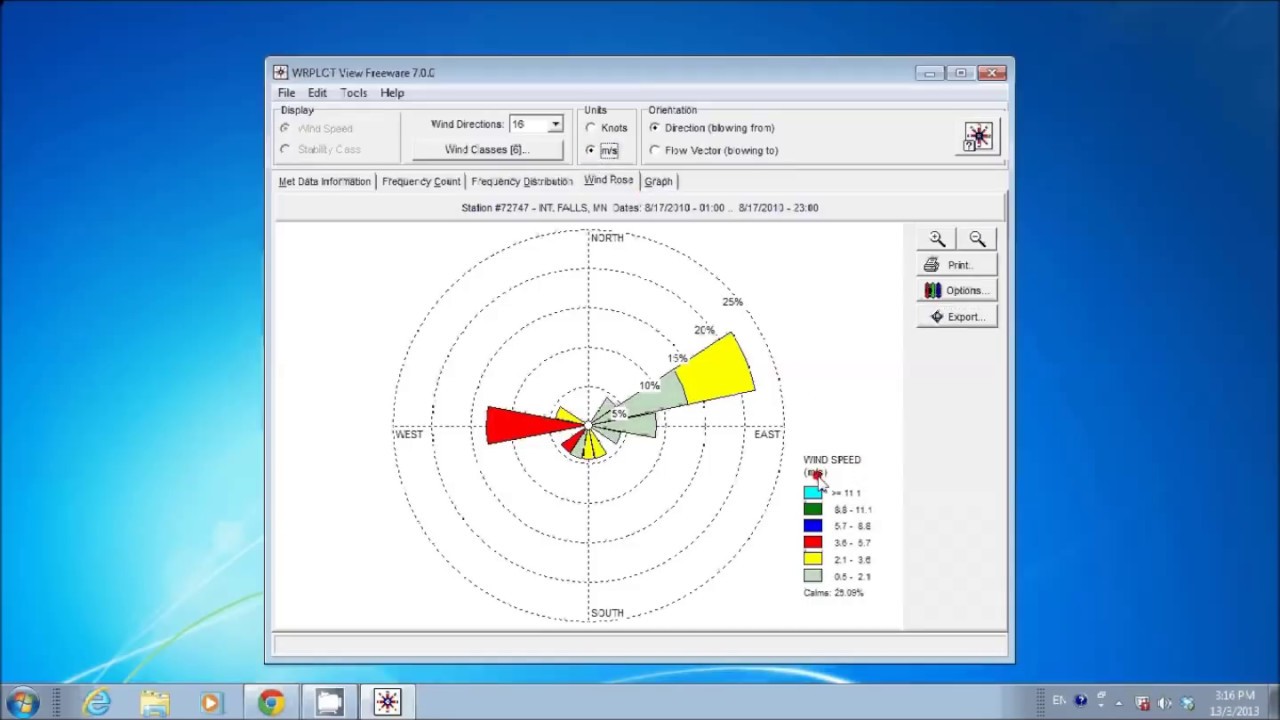Open Internet Explorer from the taskbar
This screenshot has height=720, width=1280.
97,703
